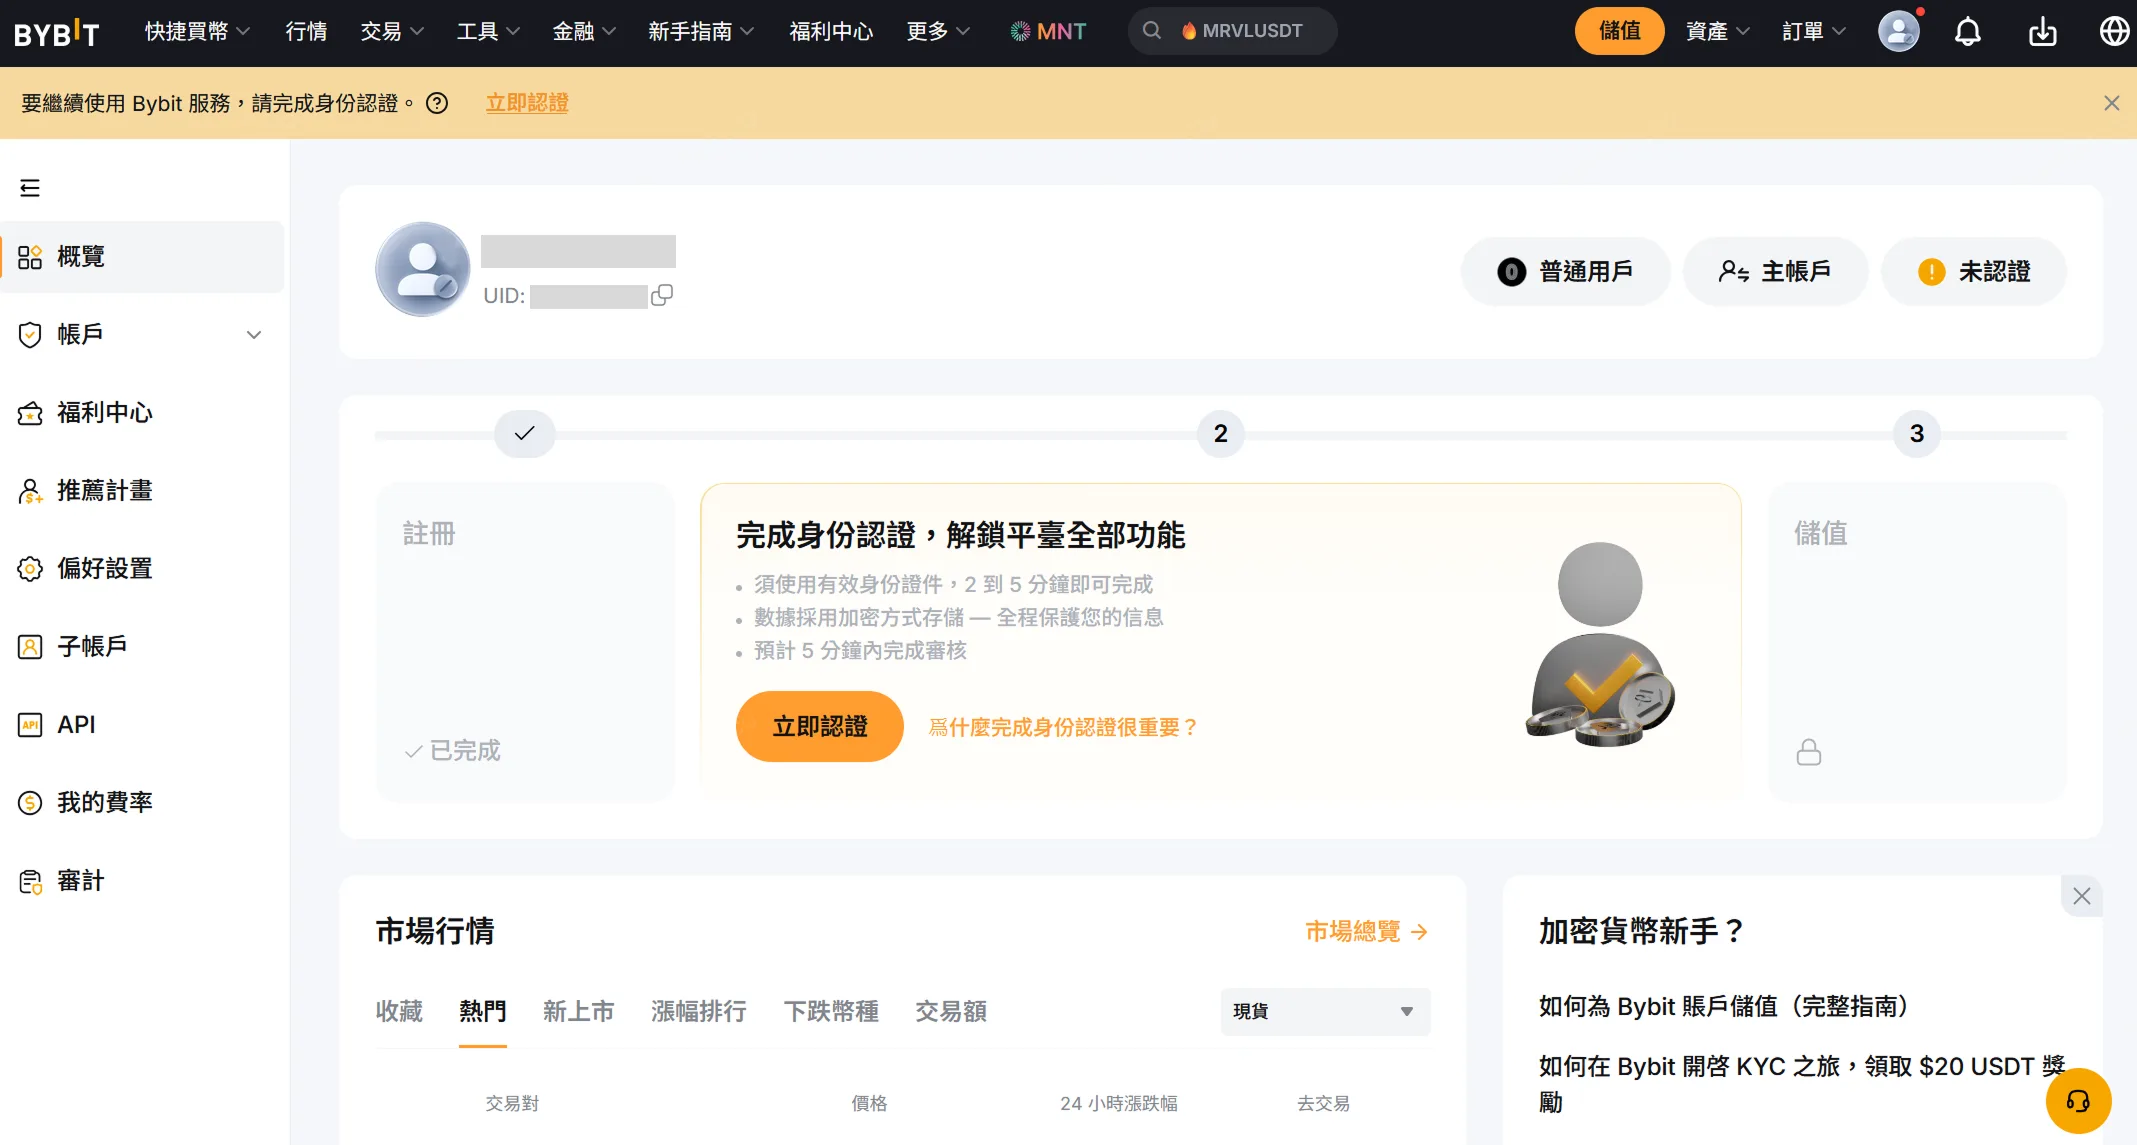Click the 價格 column header

pos(869,1103)
